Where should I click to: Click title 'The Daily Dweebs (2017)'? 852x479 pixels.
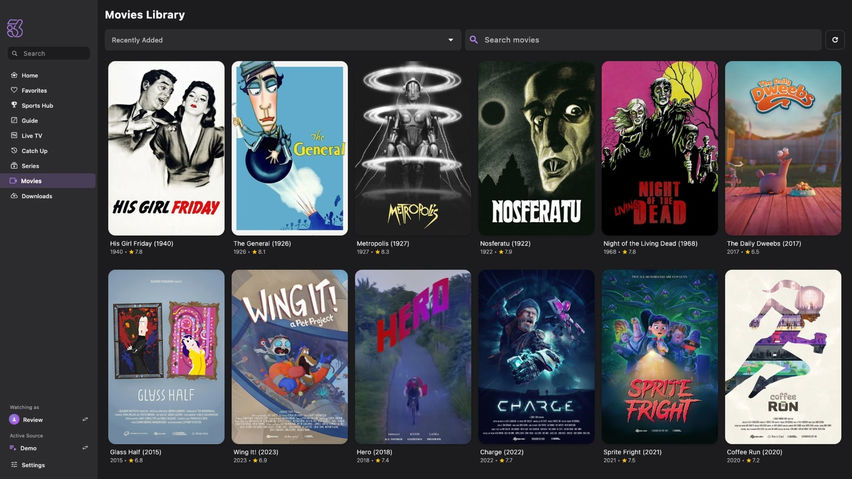click(764, 243)
